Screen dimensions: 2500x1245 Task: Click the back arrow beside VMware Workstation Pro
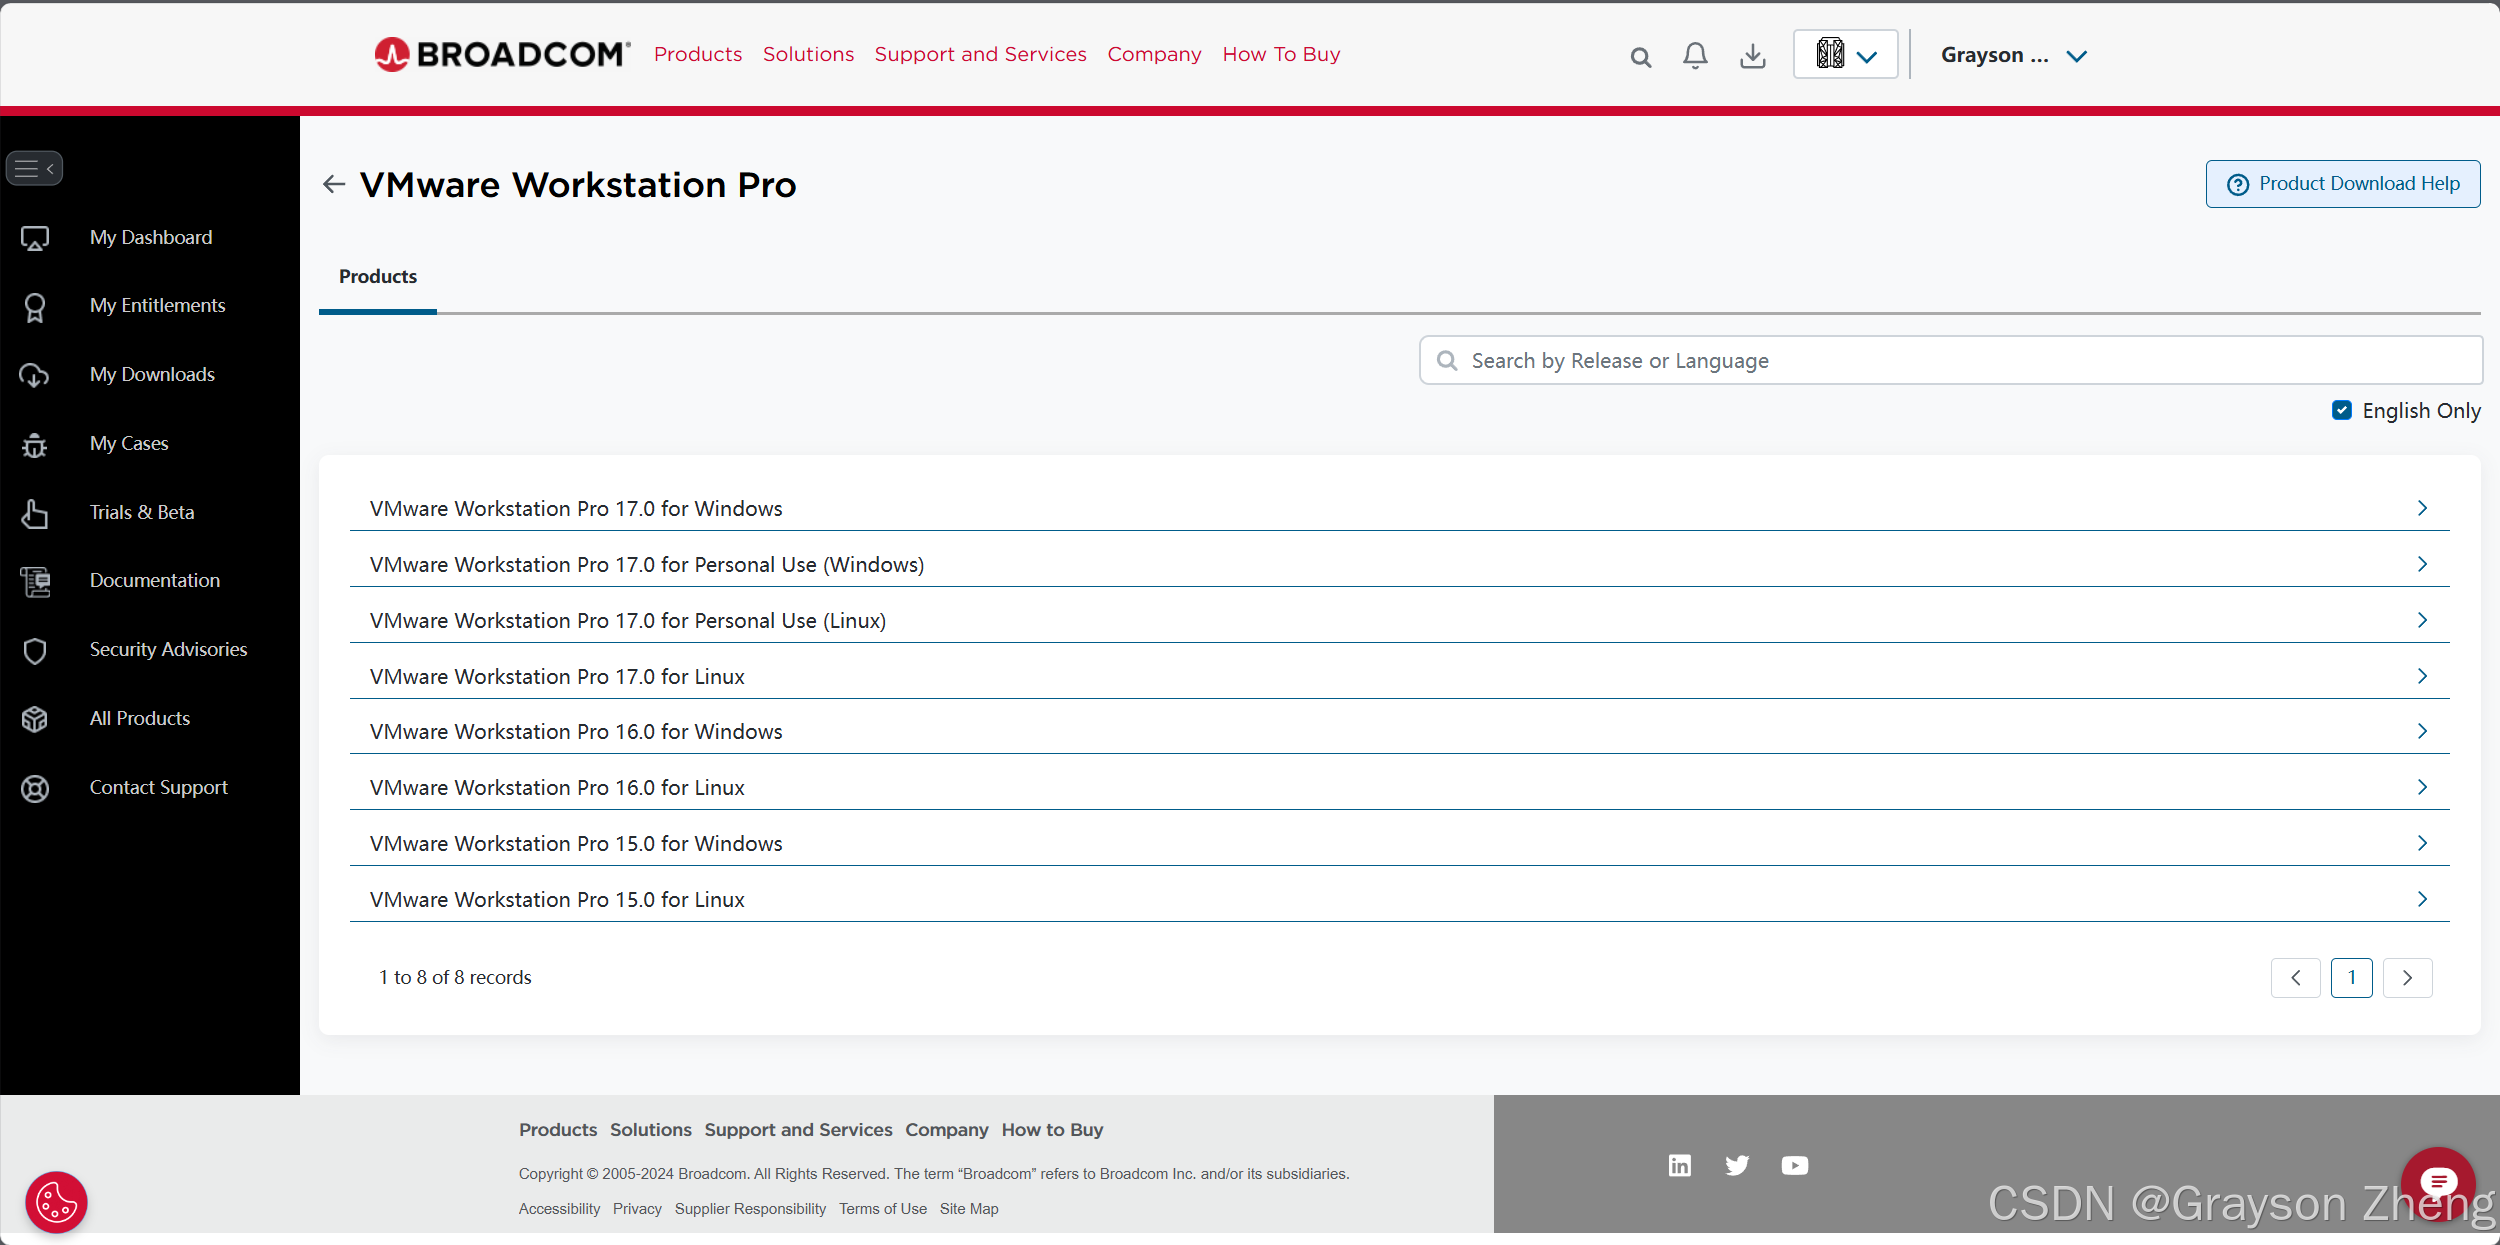[x=334, y=184]
